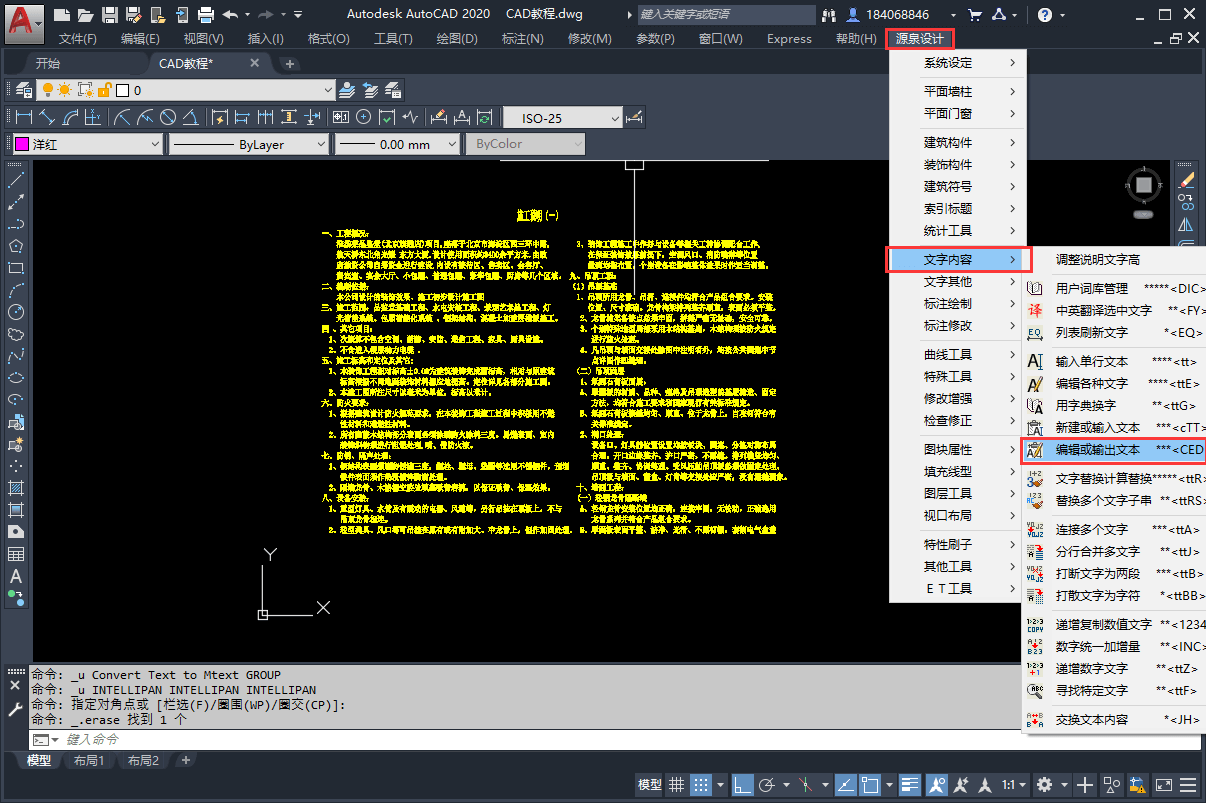
Task: Open the 源泉设计 menu
Action: click(x=919, y=38)
